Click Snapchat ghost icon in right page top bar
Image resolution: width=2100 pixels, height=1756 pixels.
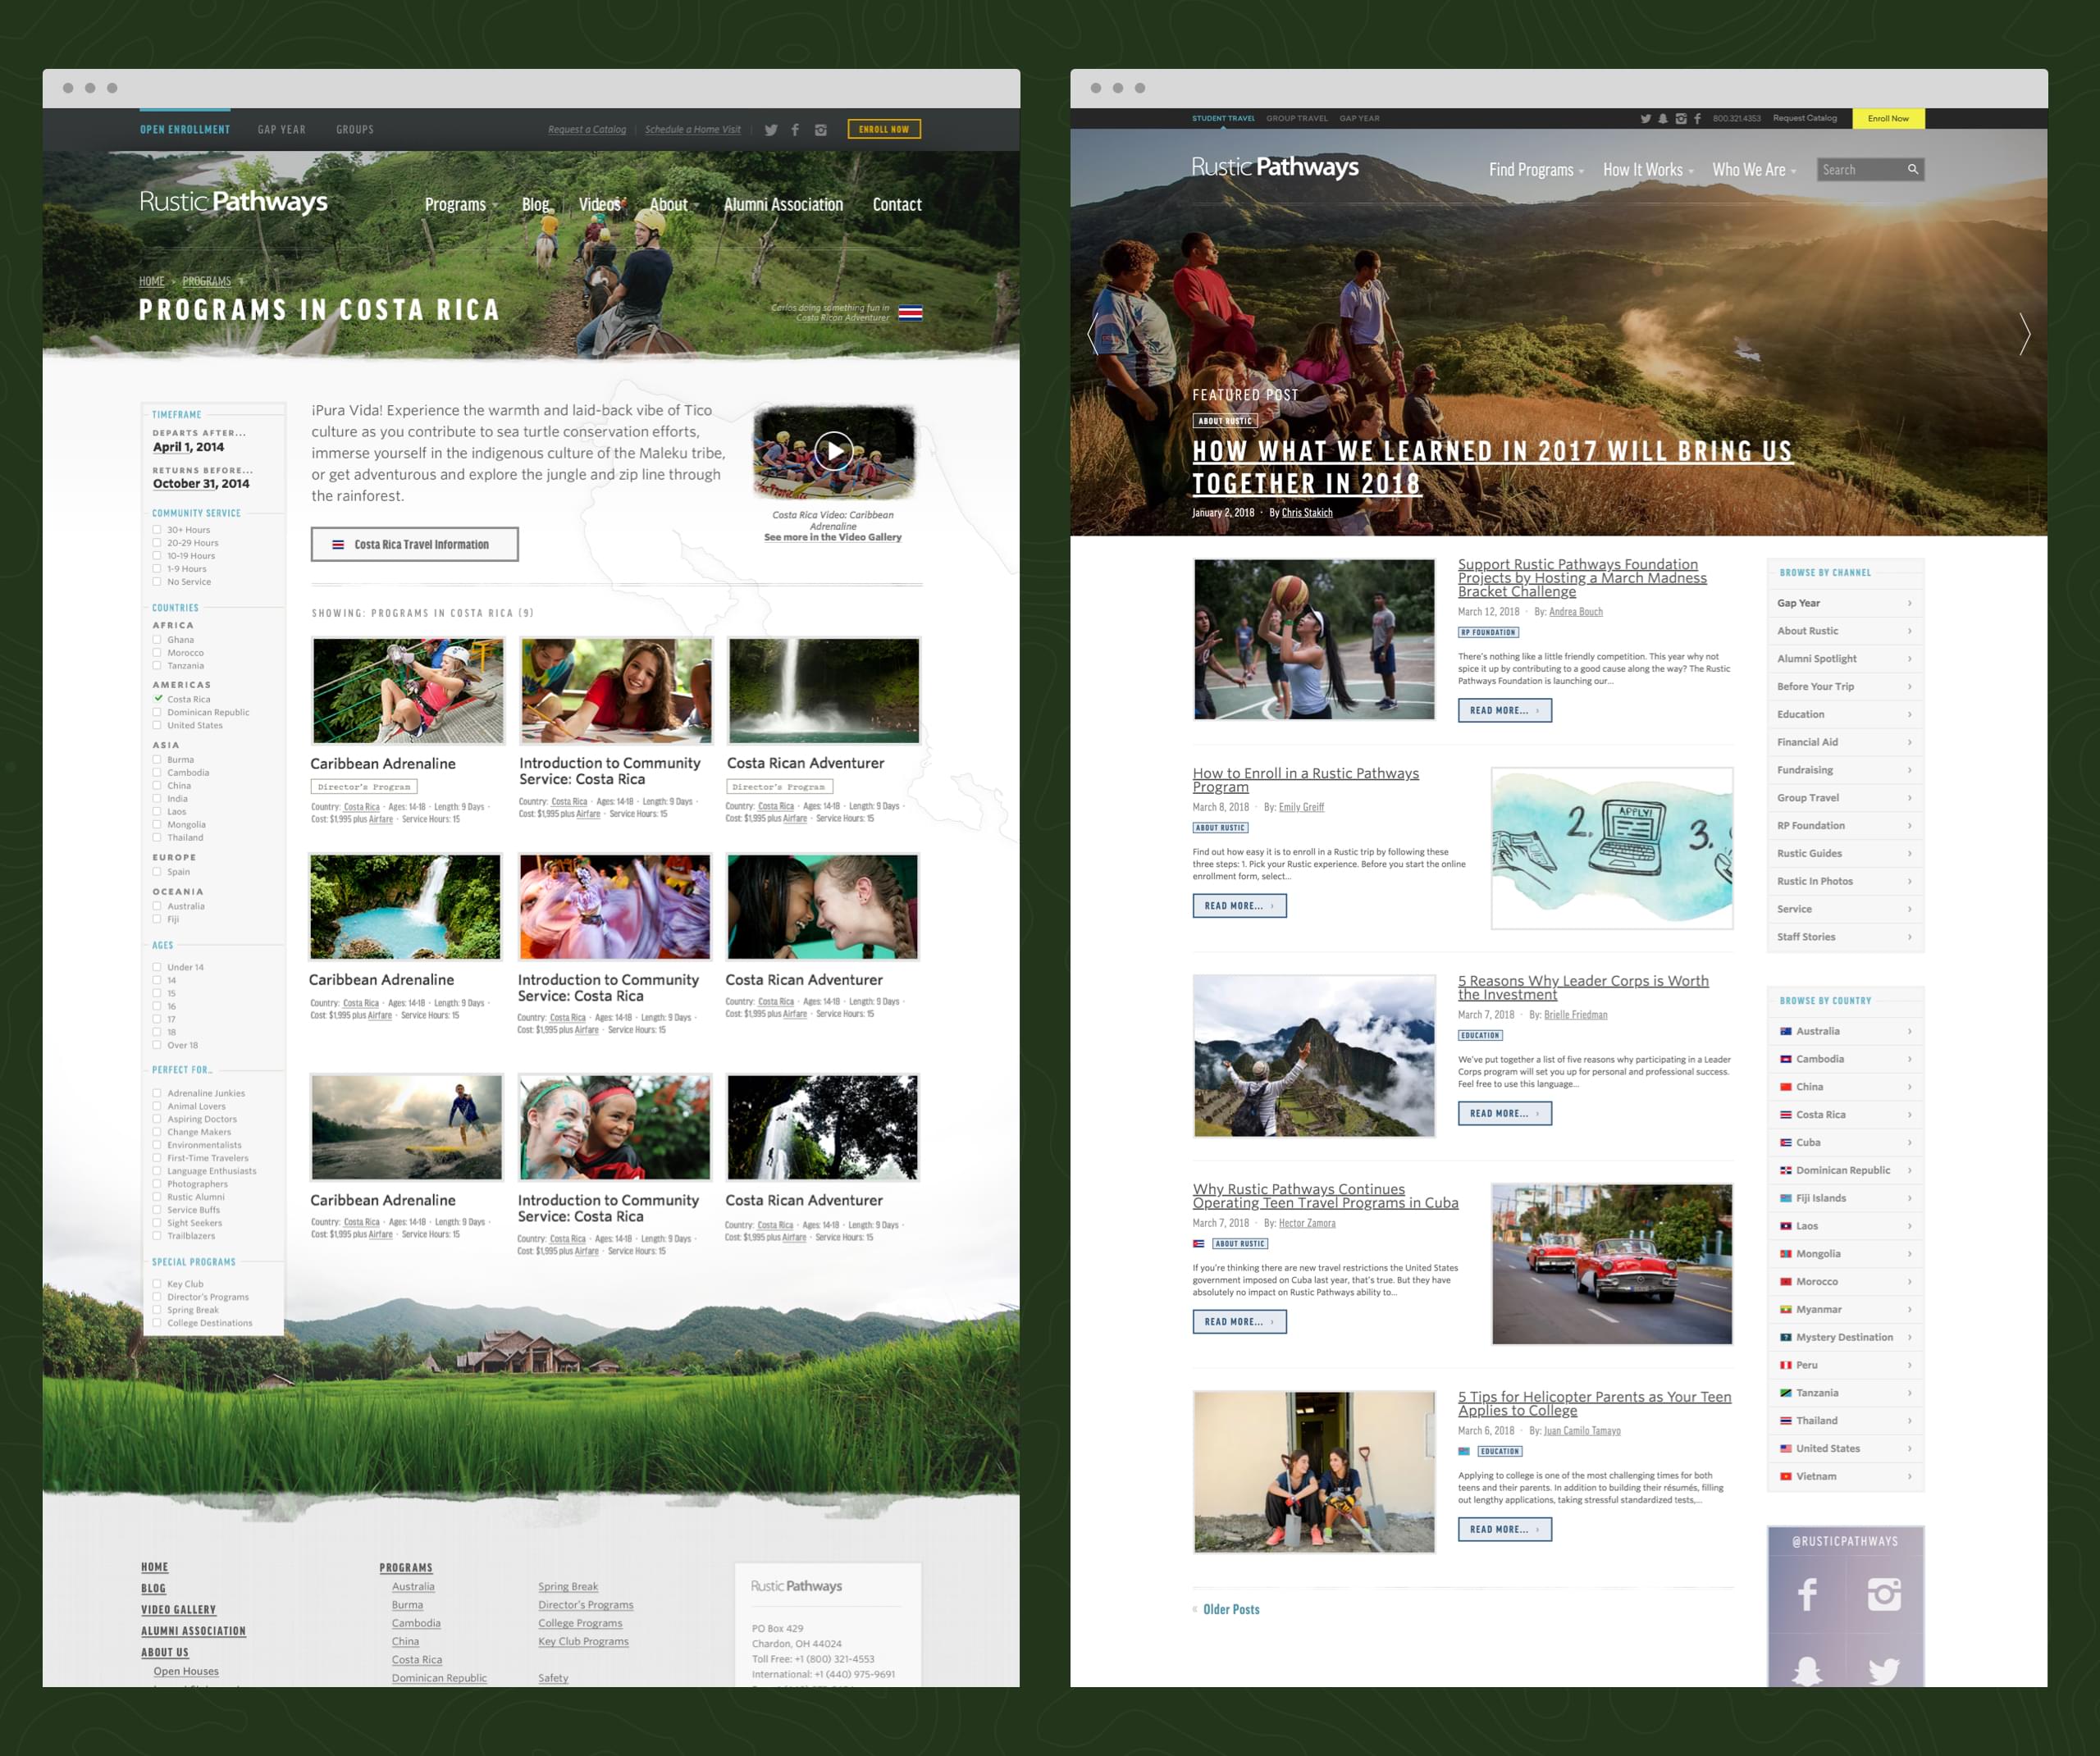(1662, 118)
